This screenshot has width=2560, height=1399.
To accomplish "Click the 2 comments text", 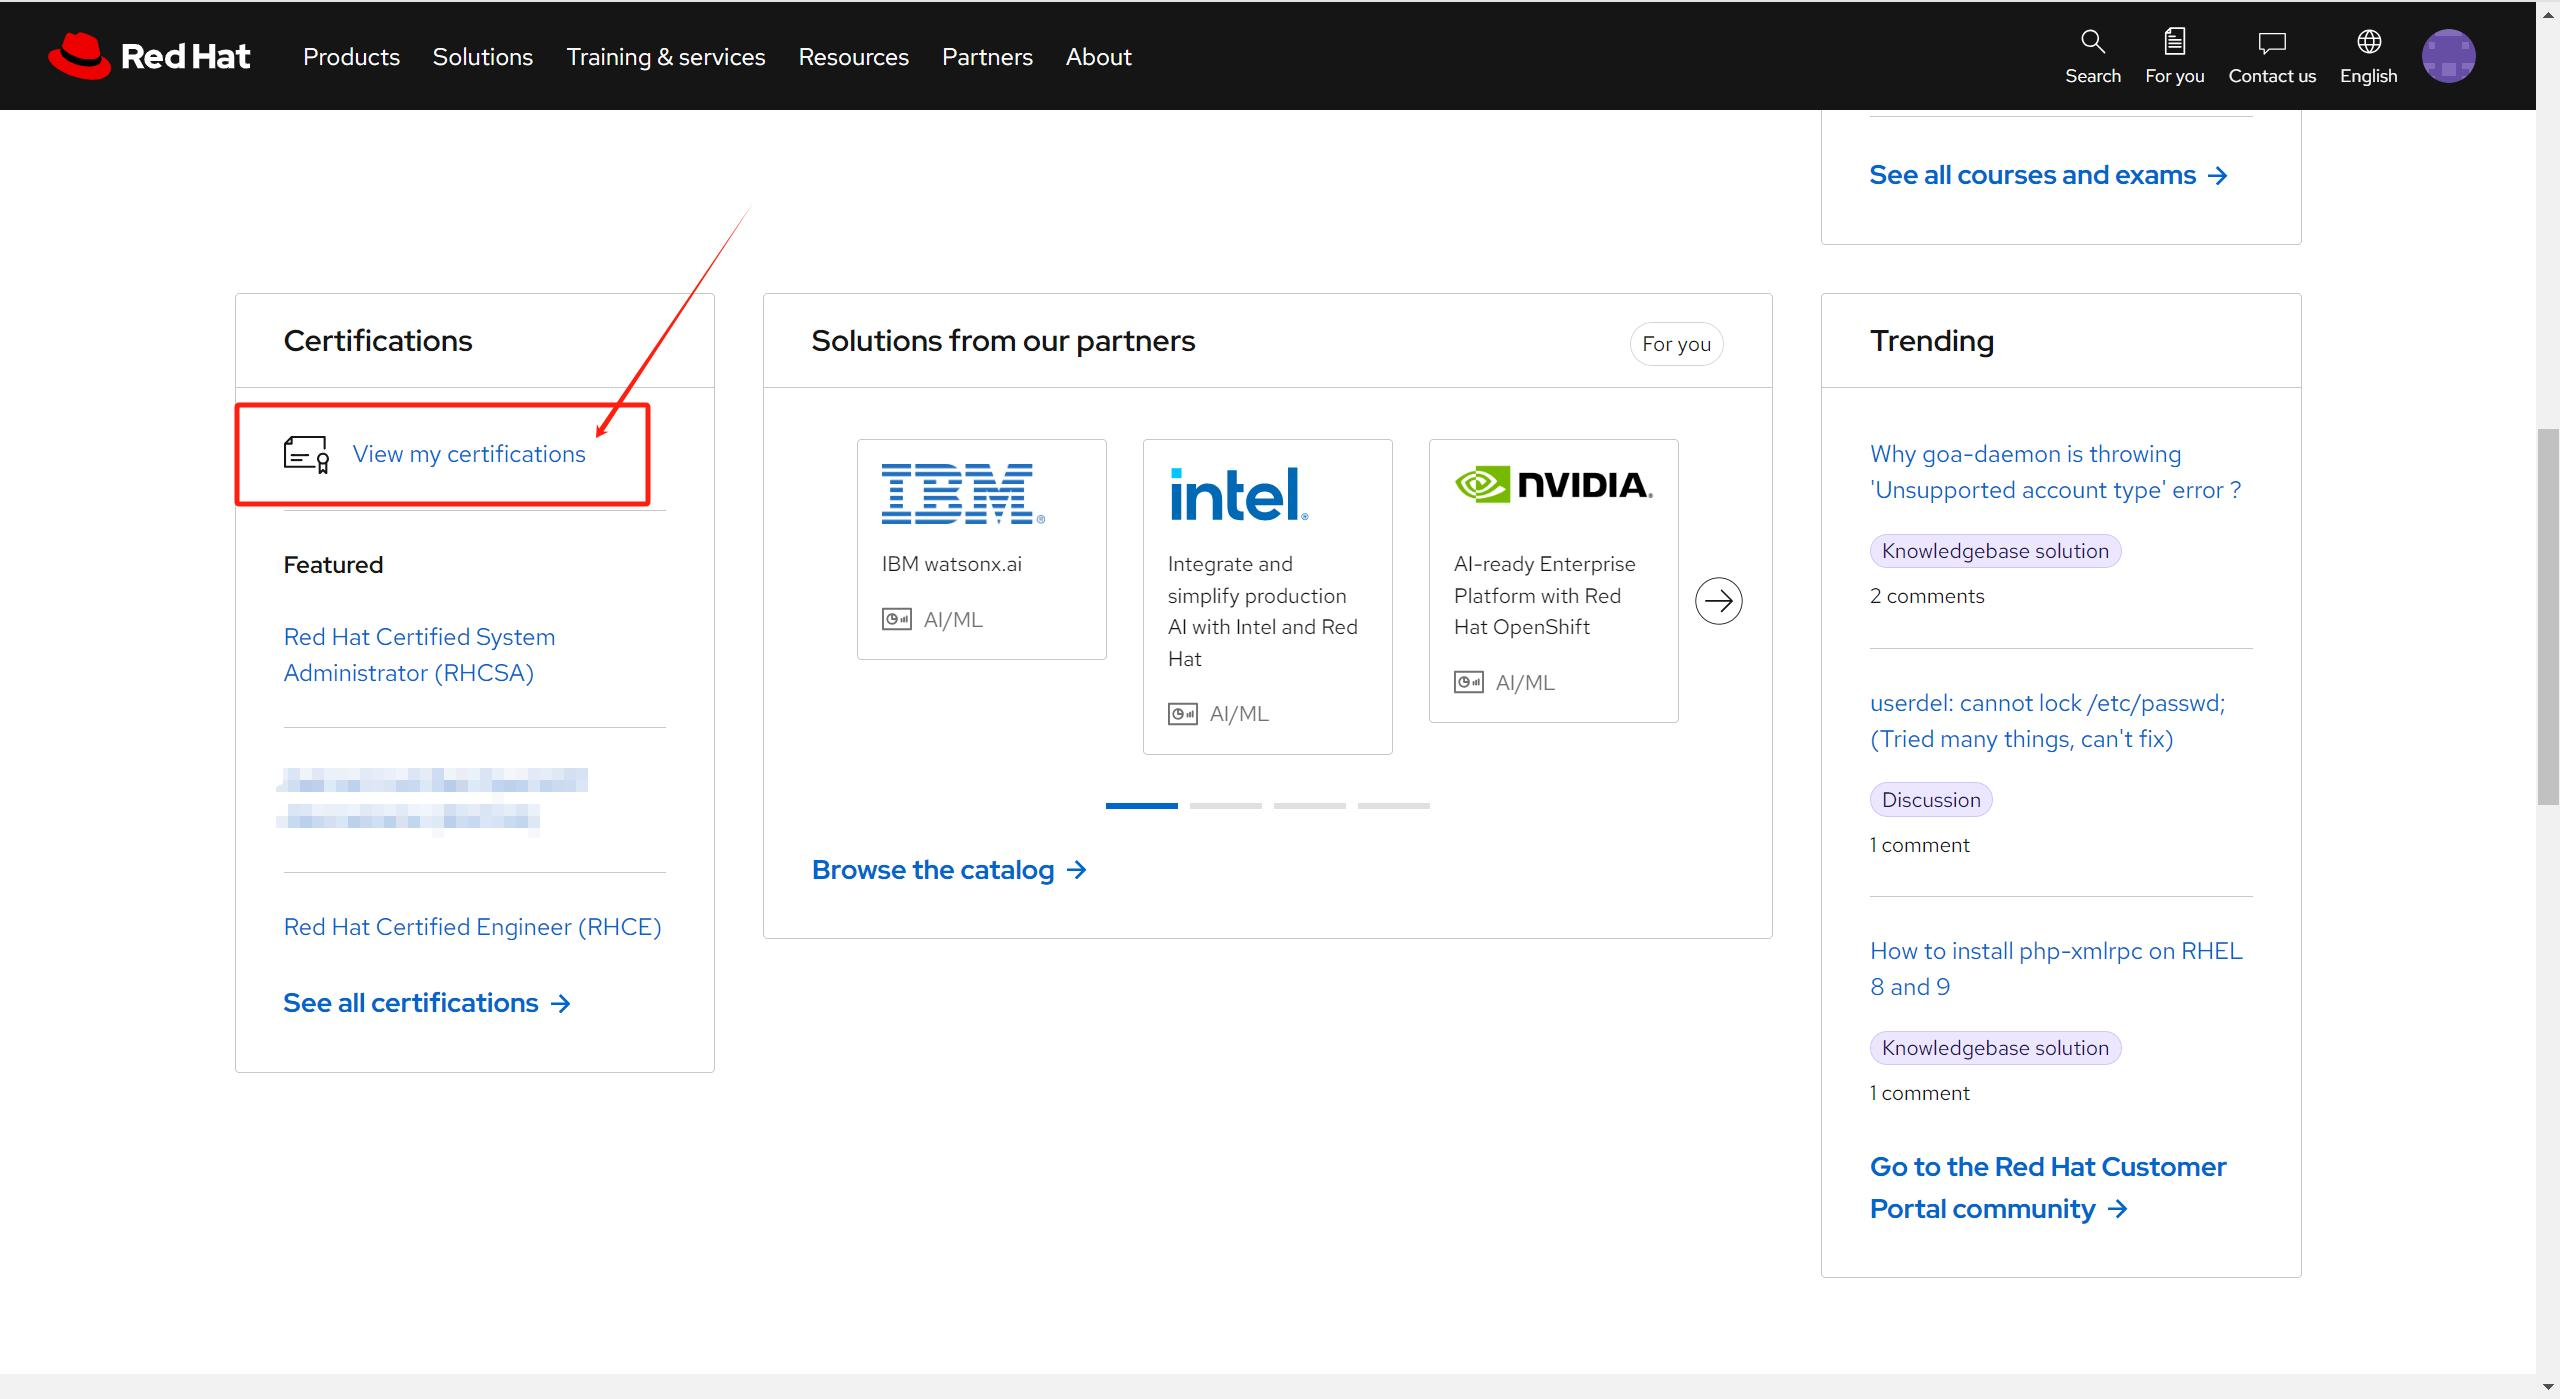I will 1926,596.
